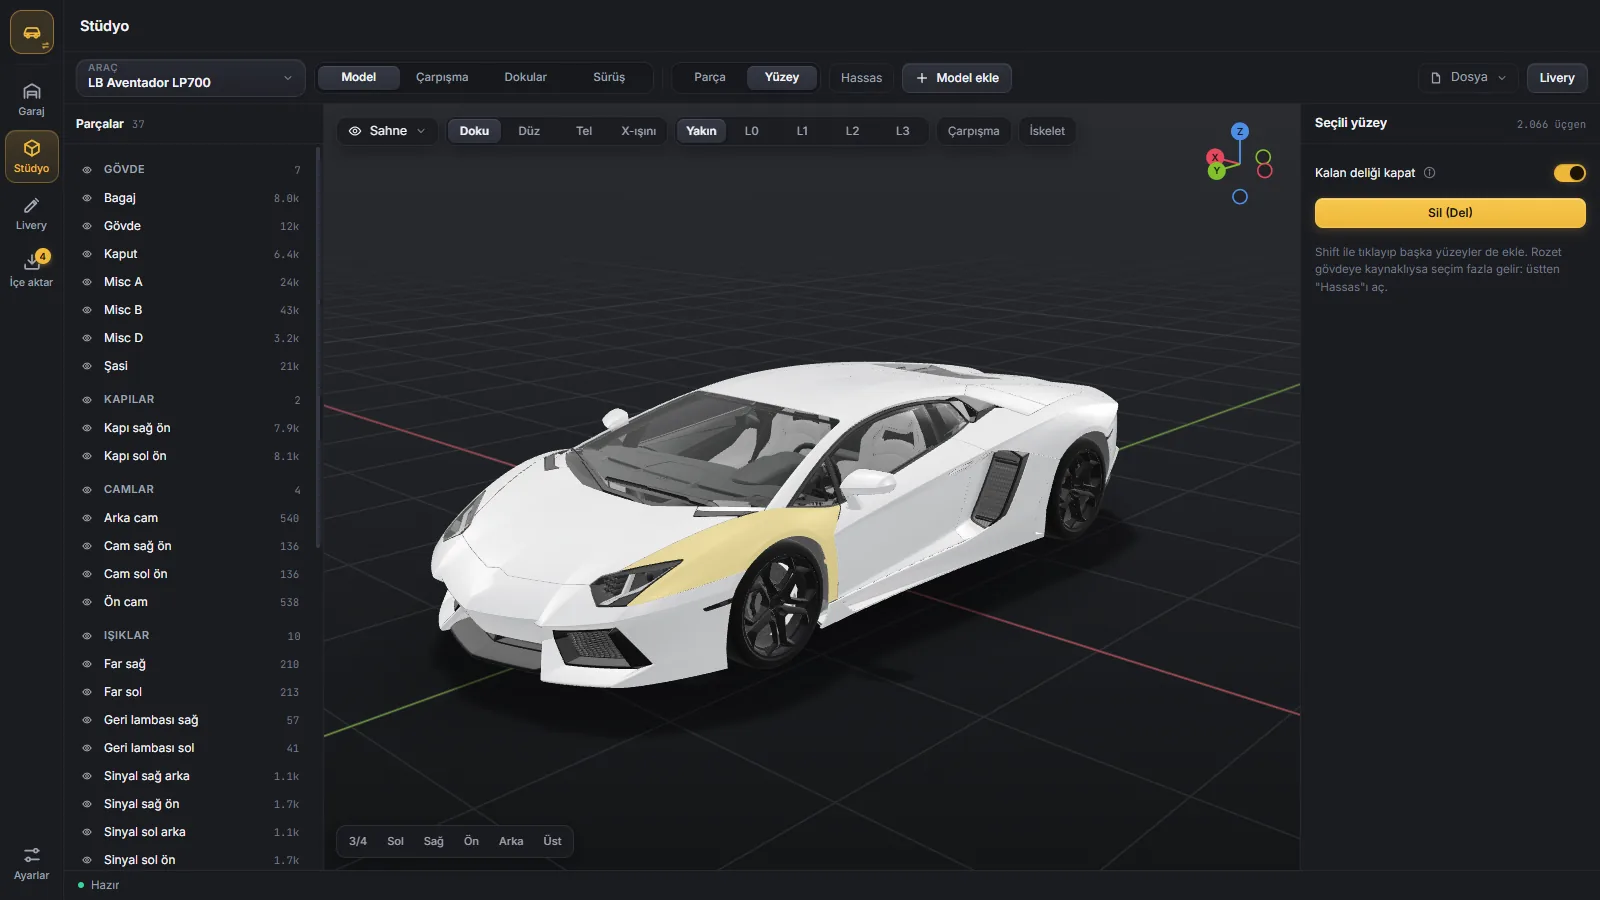
Task: Click the yellow car logo icon
Action: [x=32, y=32]
